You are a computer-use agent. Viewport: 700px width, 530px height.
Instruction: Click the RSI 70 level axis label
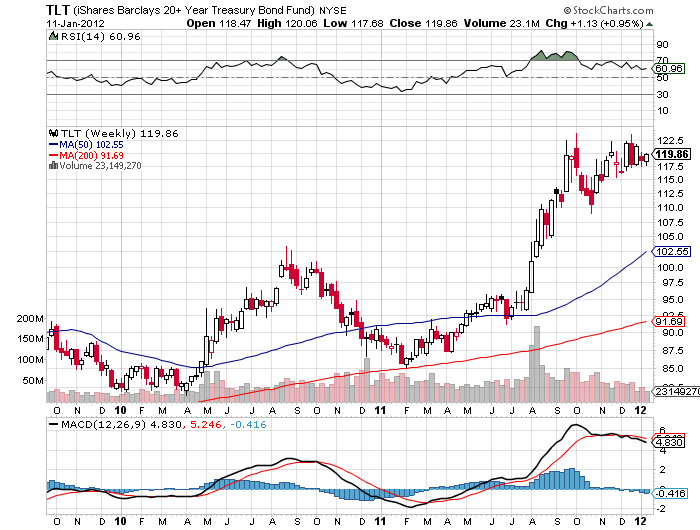tap(662, 59)
